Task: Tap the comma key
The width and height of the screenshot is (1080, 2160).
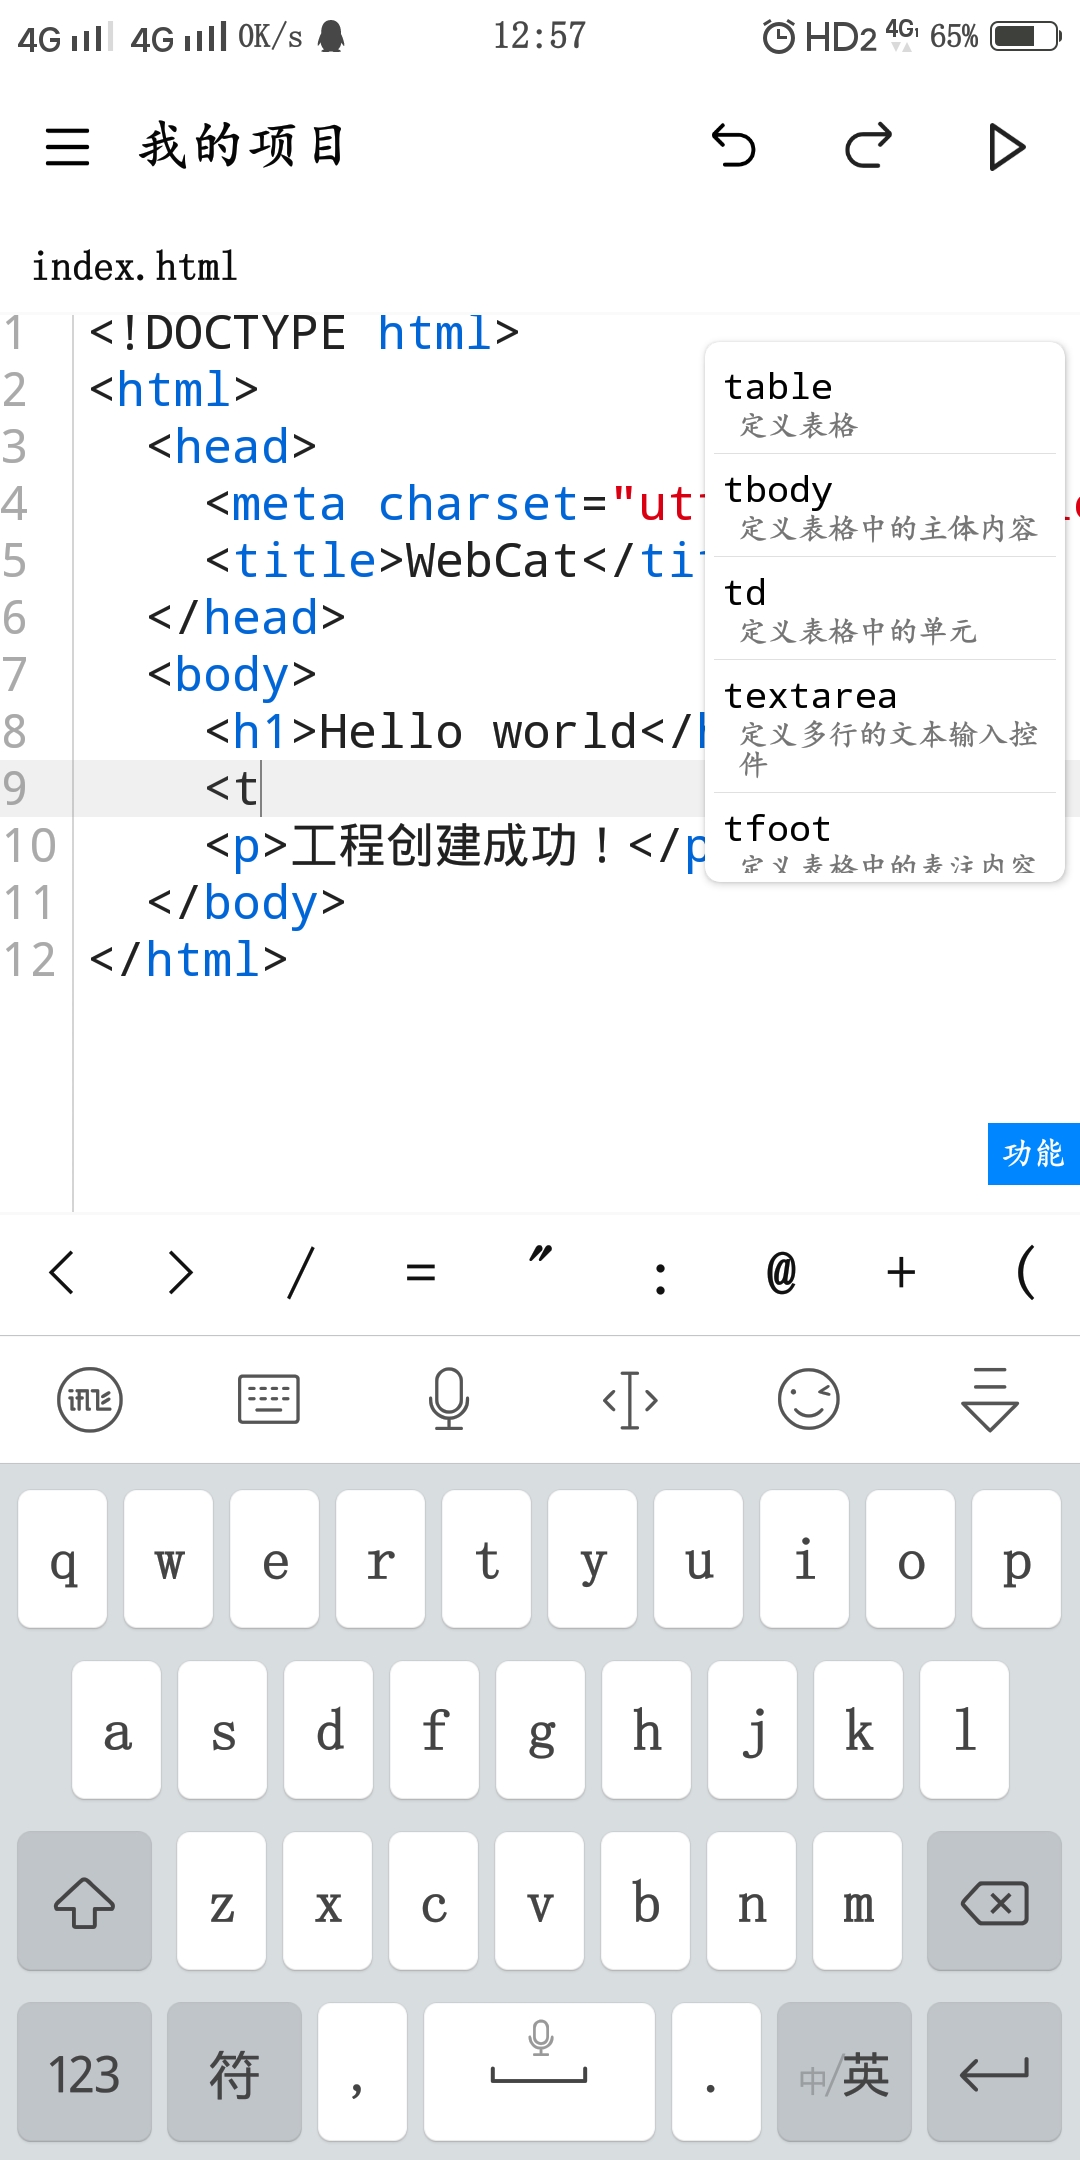Action: point(362,2072)
